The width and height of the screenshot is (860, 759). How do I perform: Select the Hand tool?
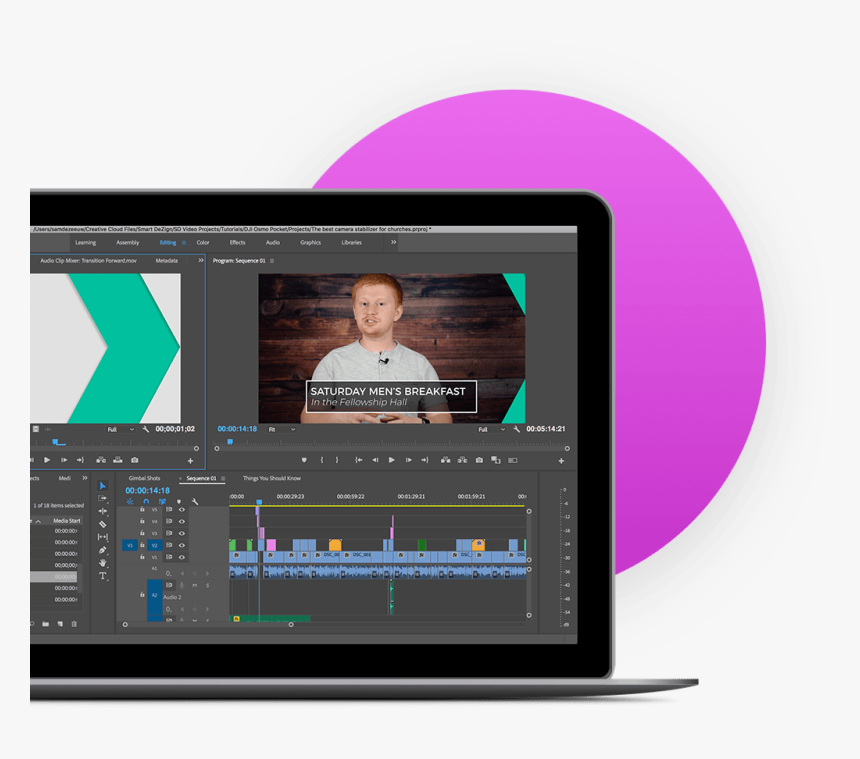[x=102, y=563]
